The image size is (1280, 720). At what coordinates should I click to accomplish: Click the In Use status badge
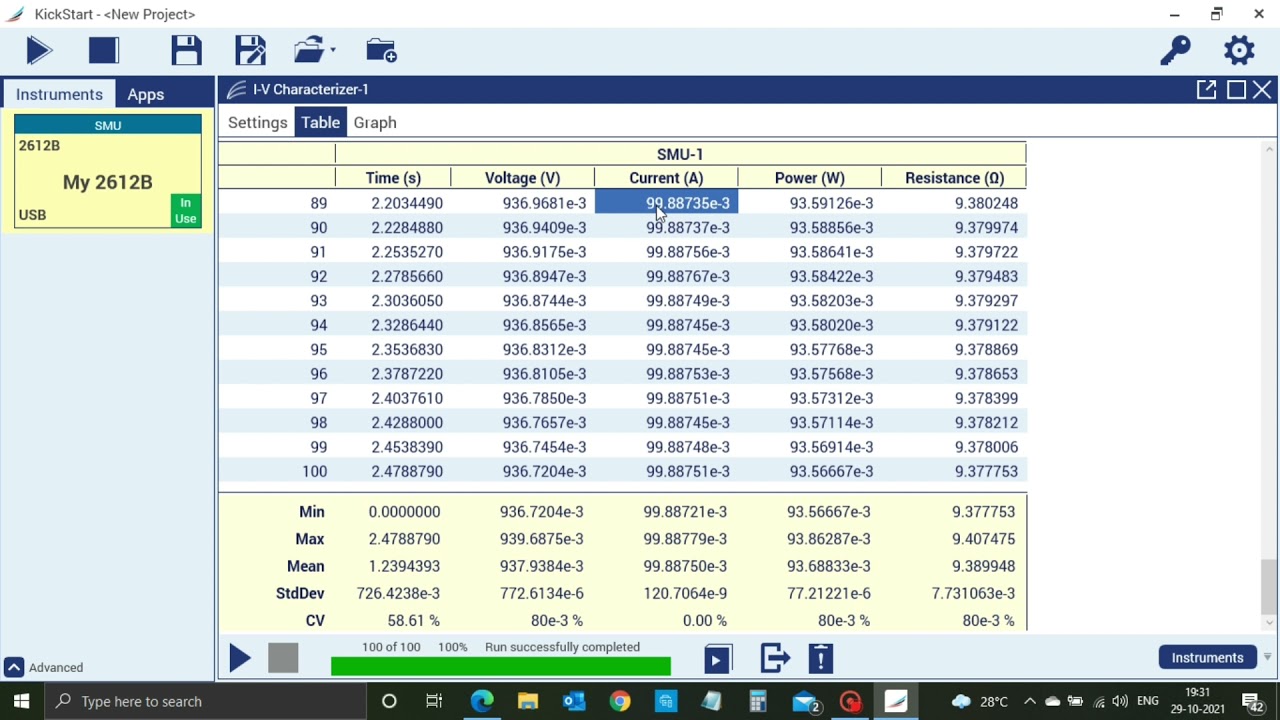point(185,210)
